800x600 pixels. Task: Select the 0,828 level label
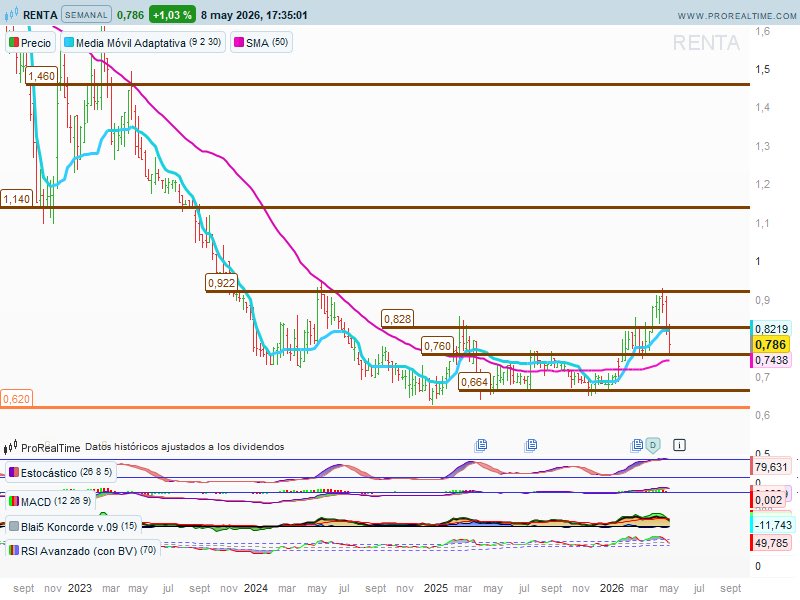tap(397, 319)
